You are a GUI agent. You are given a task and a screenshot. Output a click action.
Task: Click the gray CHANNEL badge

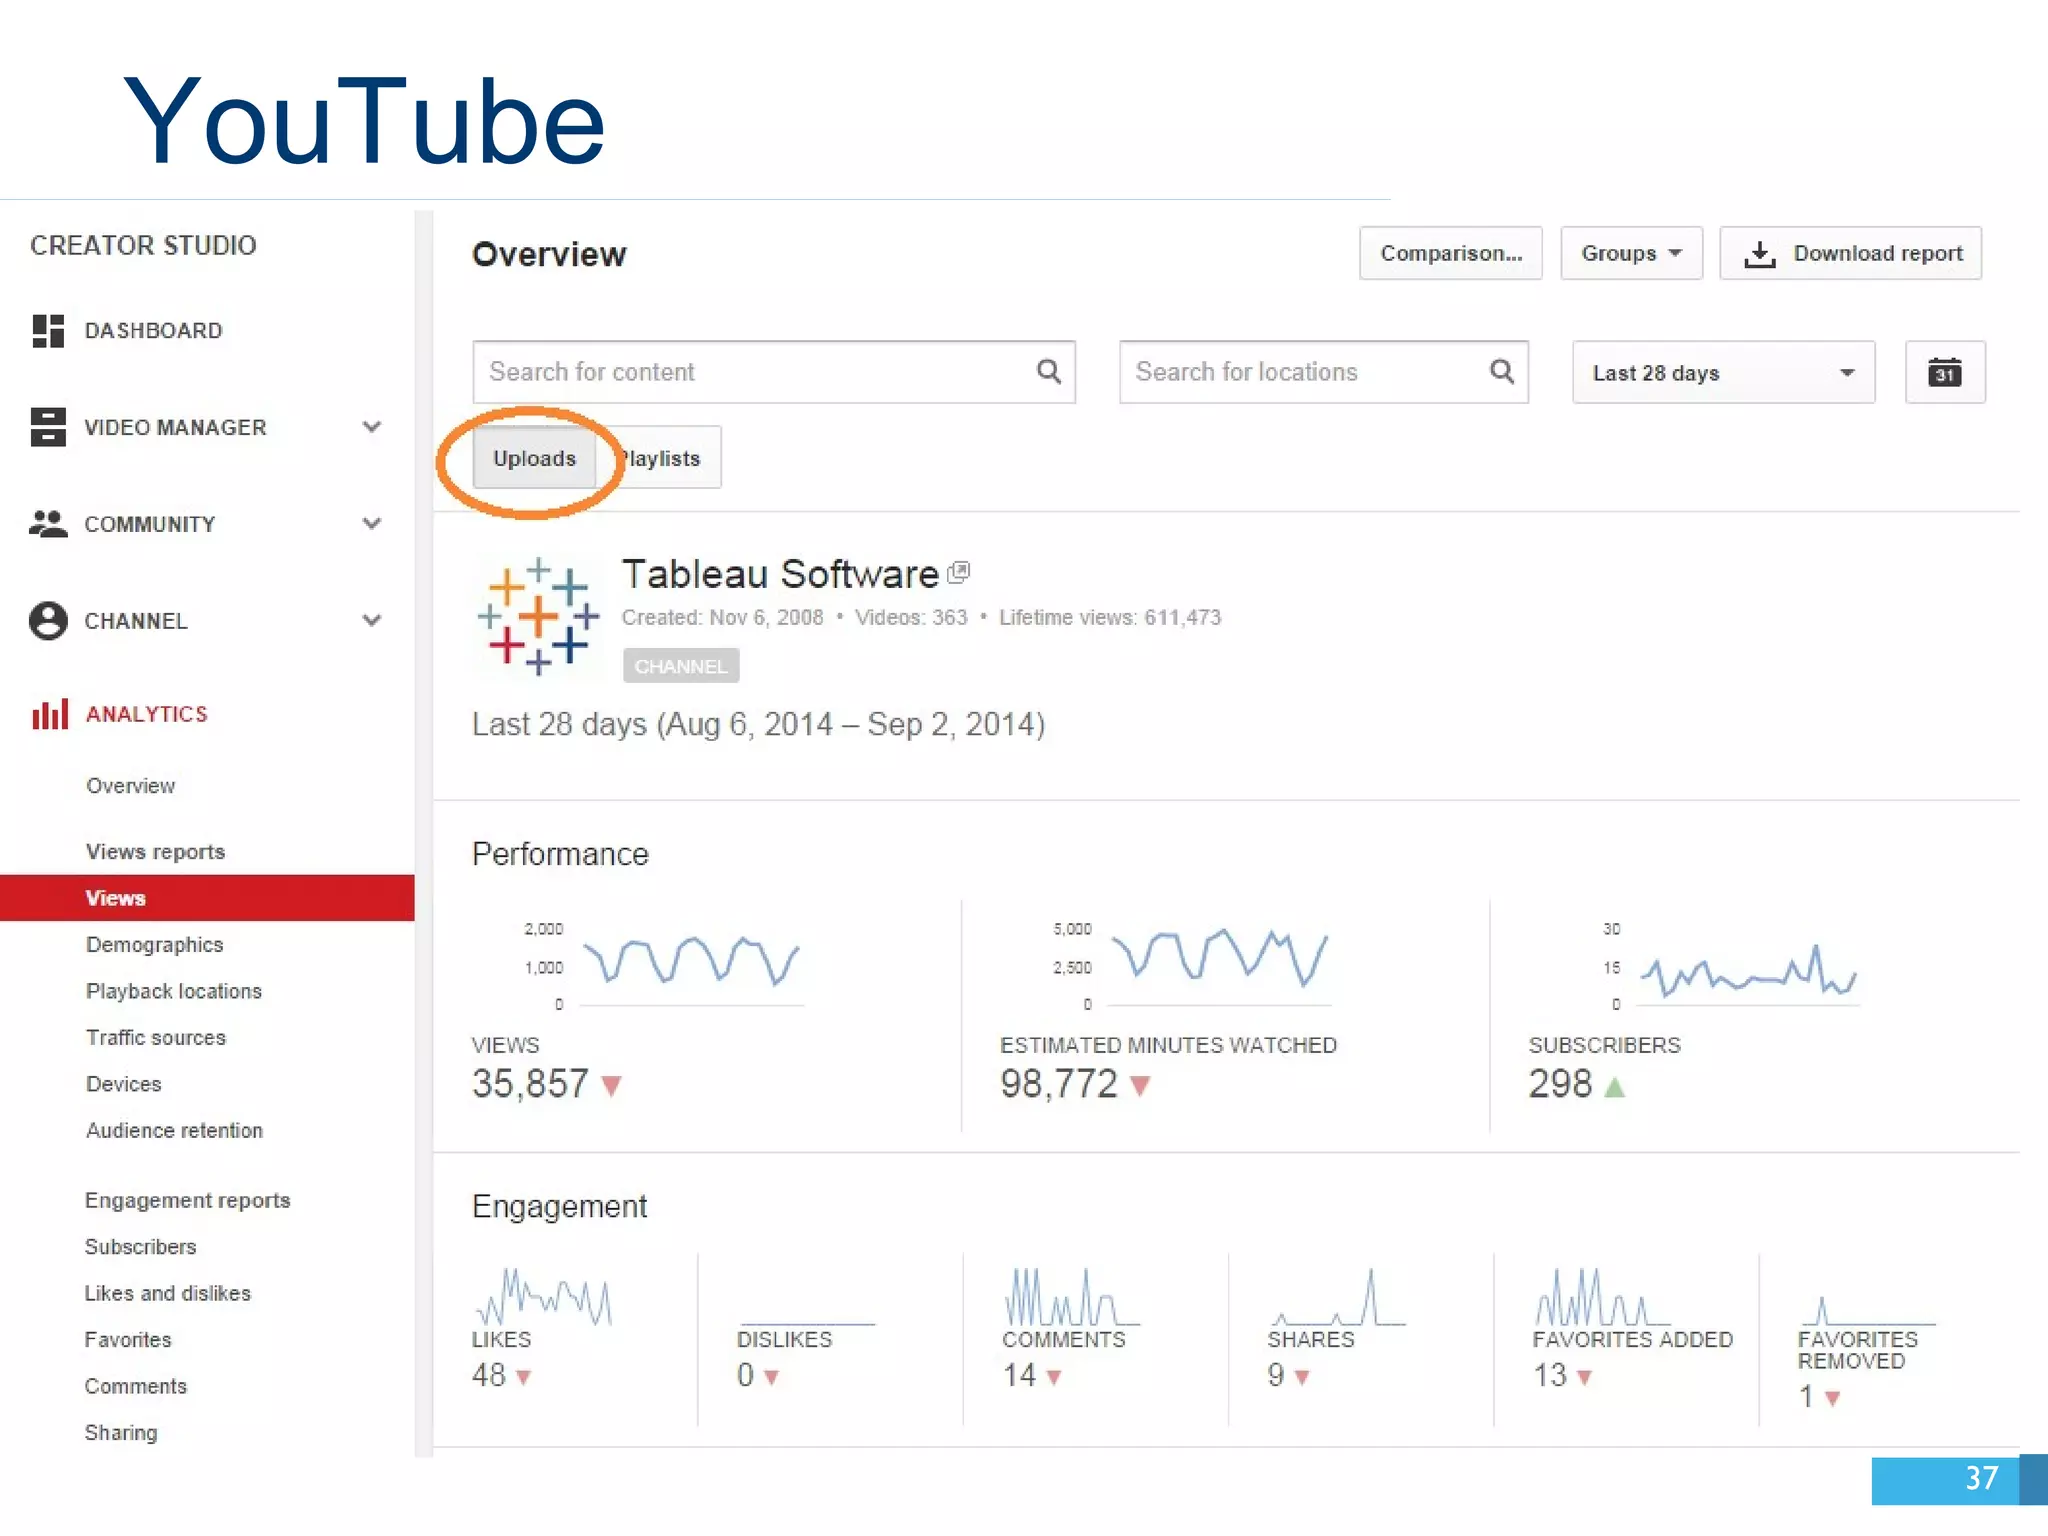click(x=681, y=666)
